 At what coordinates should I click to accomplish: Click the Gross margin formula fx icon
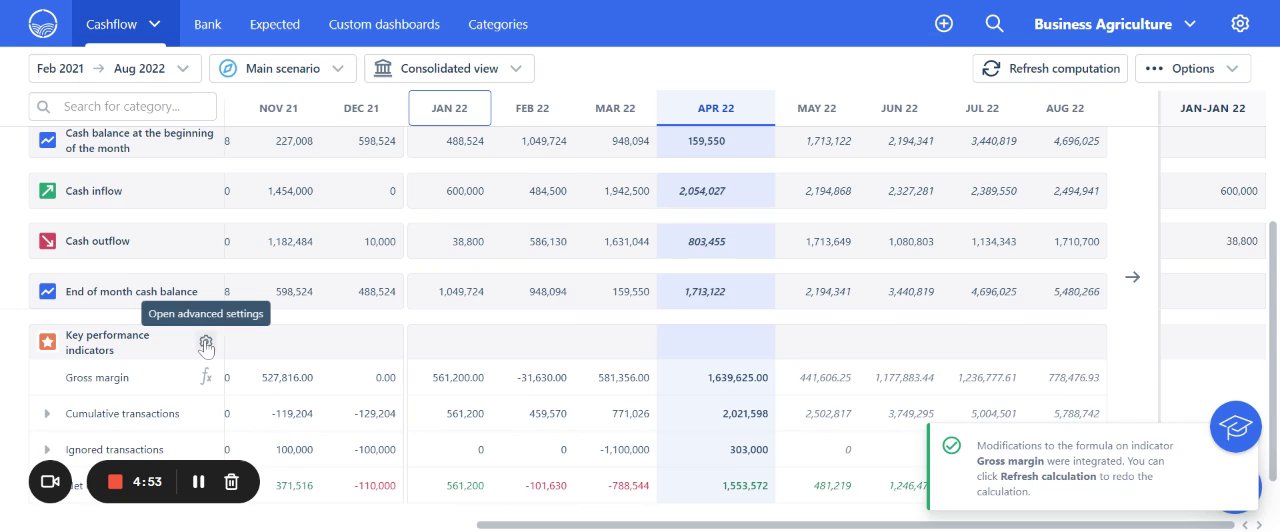point(206,377)
